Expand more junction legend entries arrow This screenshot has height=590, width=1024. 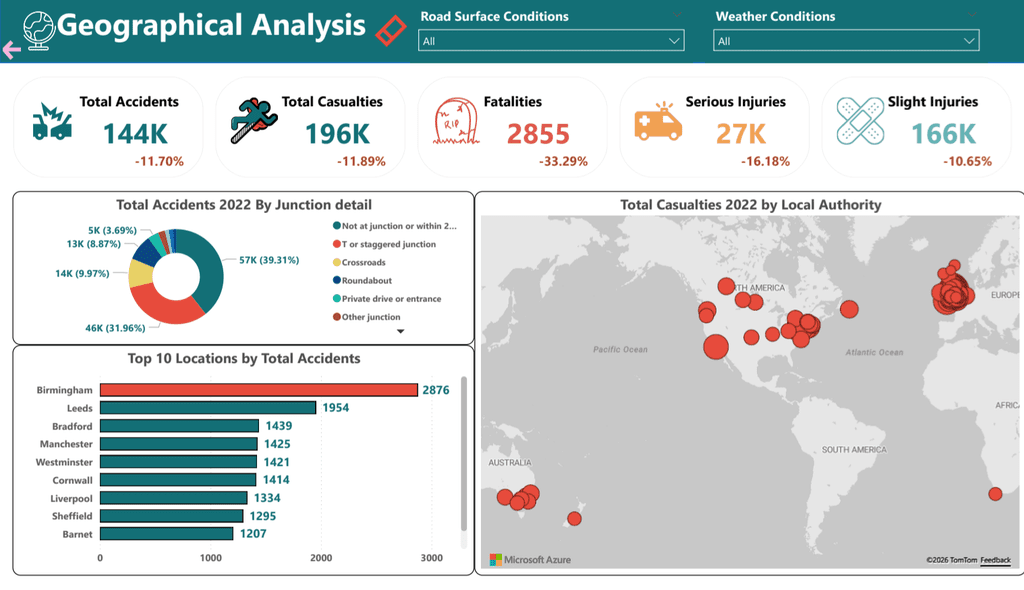tap(400, 331)
